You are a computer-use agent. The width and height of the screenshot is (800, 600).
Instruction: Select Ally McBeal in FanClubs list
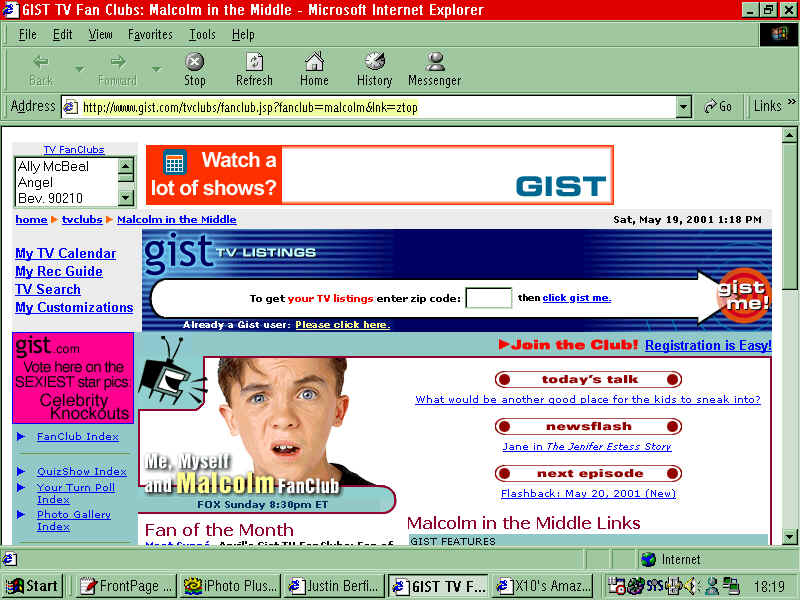tap(53, 166)
